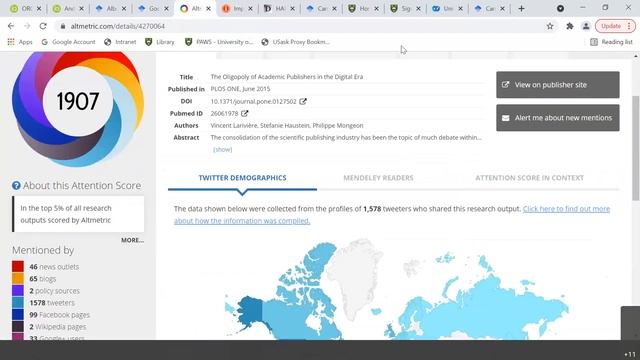Open the USask Proxy Bookmarklet bookmark
640x360 pixels.
pyautogui.click(x=296, y=42)
